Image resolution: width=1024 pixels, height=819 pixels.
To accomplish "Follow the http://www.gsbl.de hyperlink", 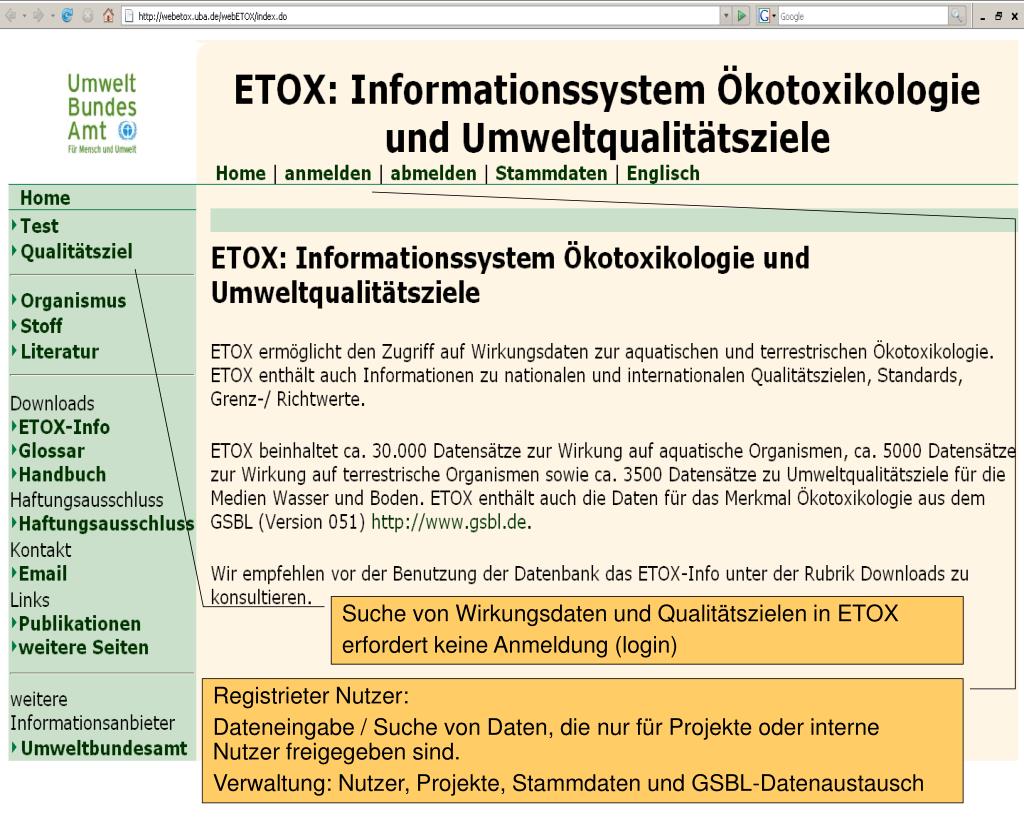I will (x=449, y=522).
